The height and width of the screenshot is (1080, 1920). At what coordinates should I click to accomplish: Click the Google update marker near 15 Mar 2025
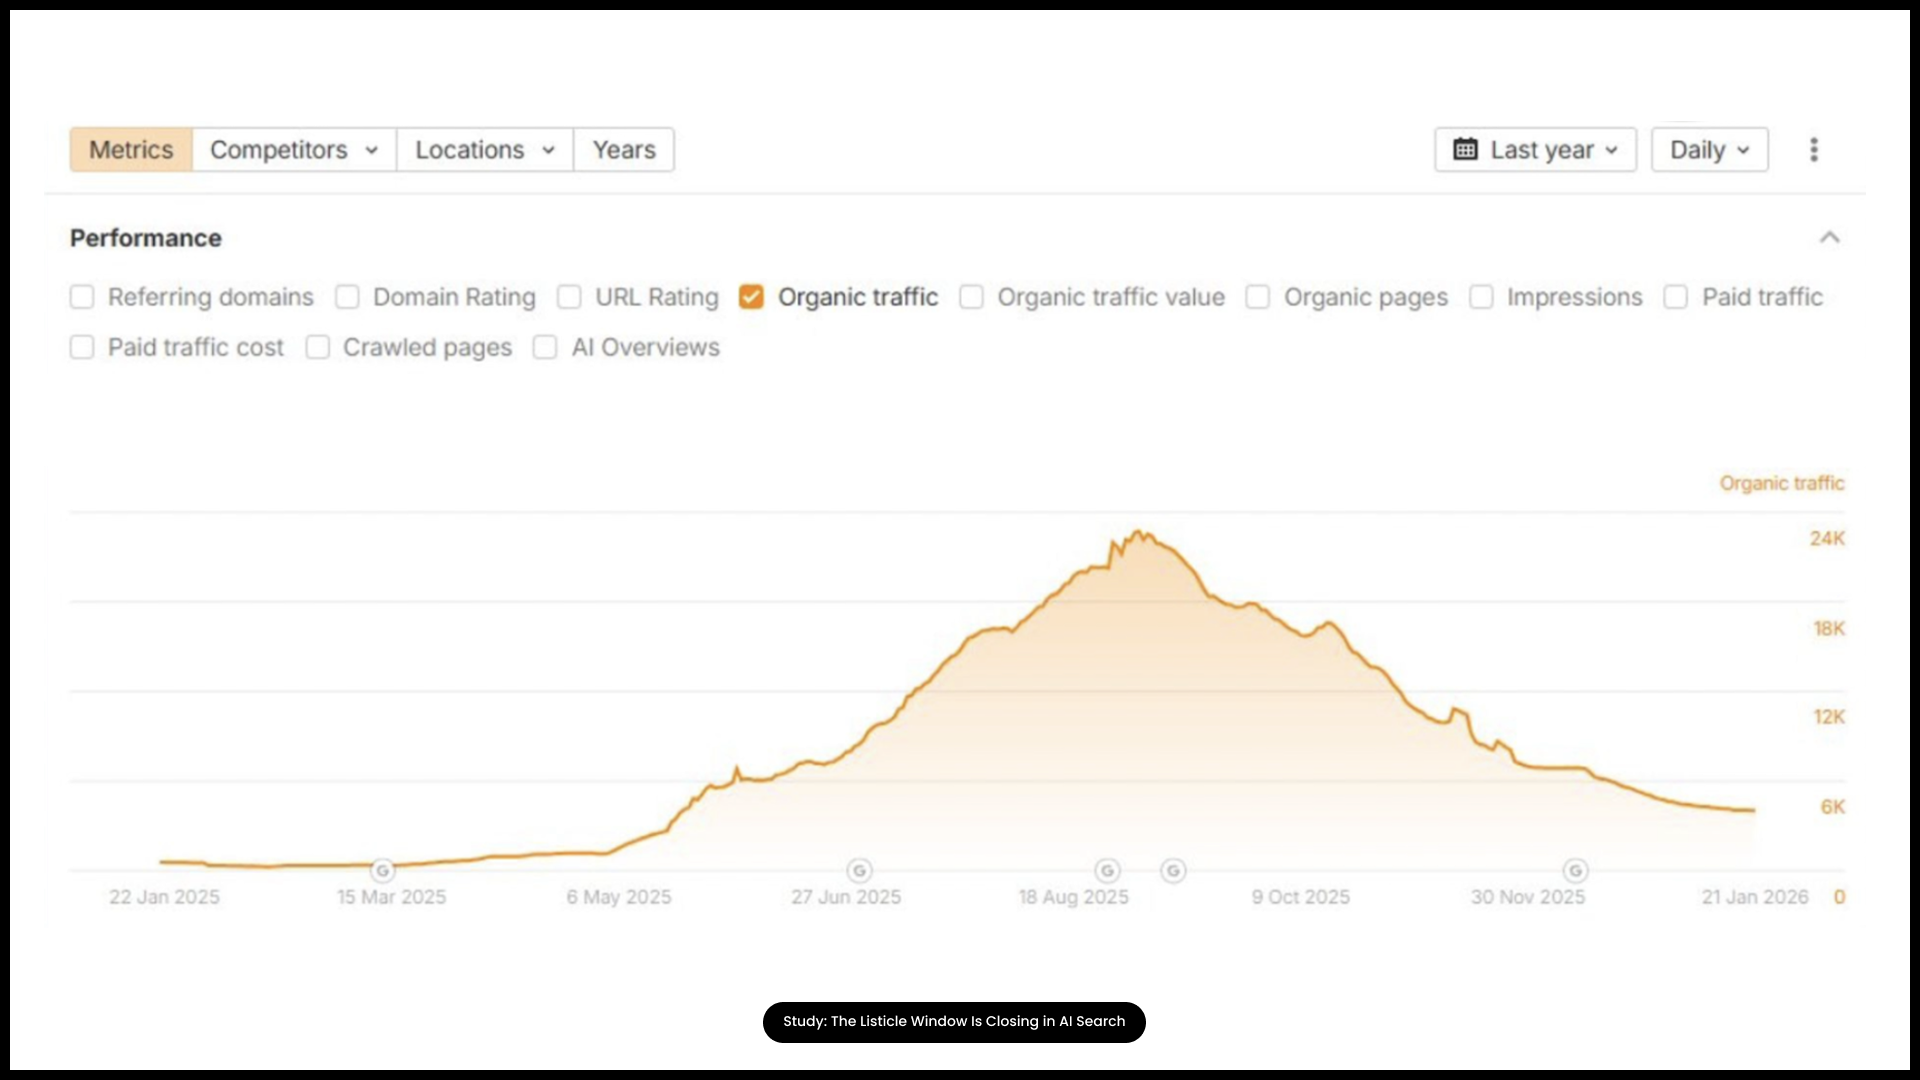(383, 870)
